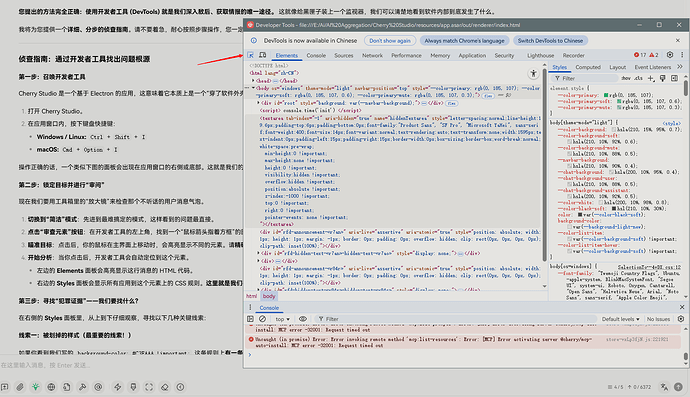Open console settings gear icon
This screenshot has width=690, height=397.
tap(681, 319)
